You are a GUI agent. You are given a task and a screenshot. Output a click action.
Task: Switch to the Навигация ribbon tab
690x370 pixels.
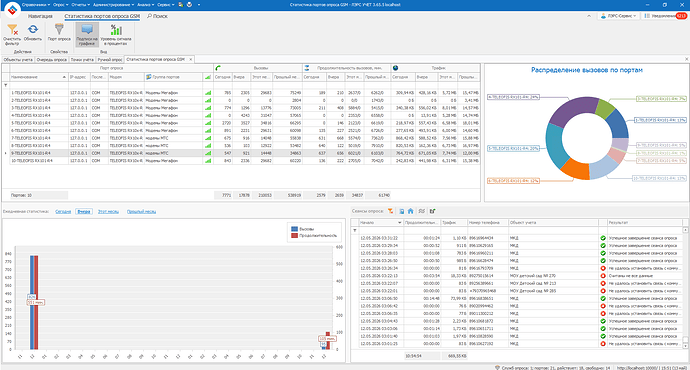pyautogui.click(x=40, y=16)
